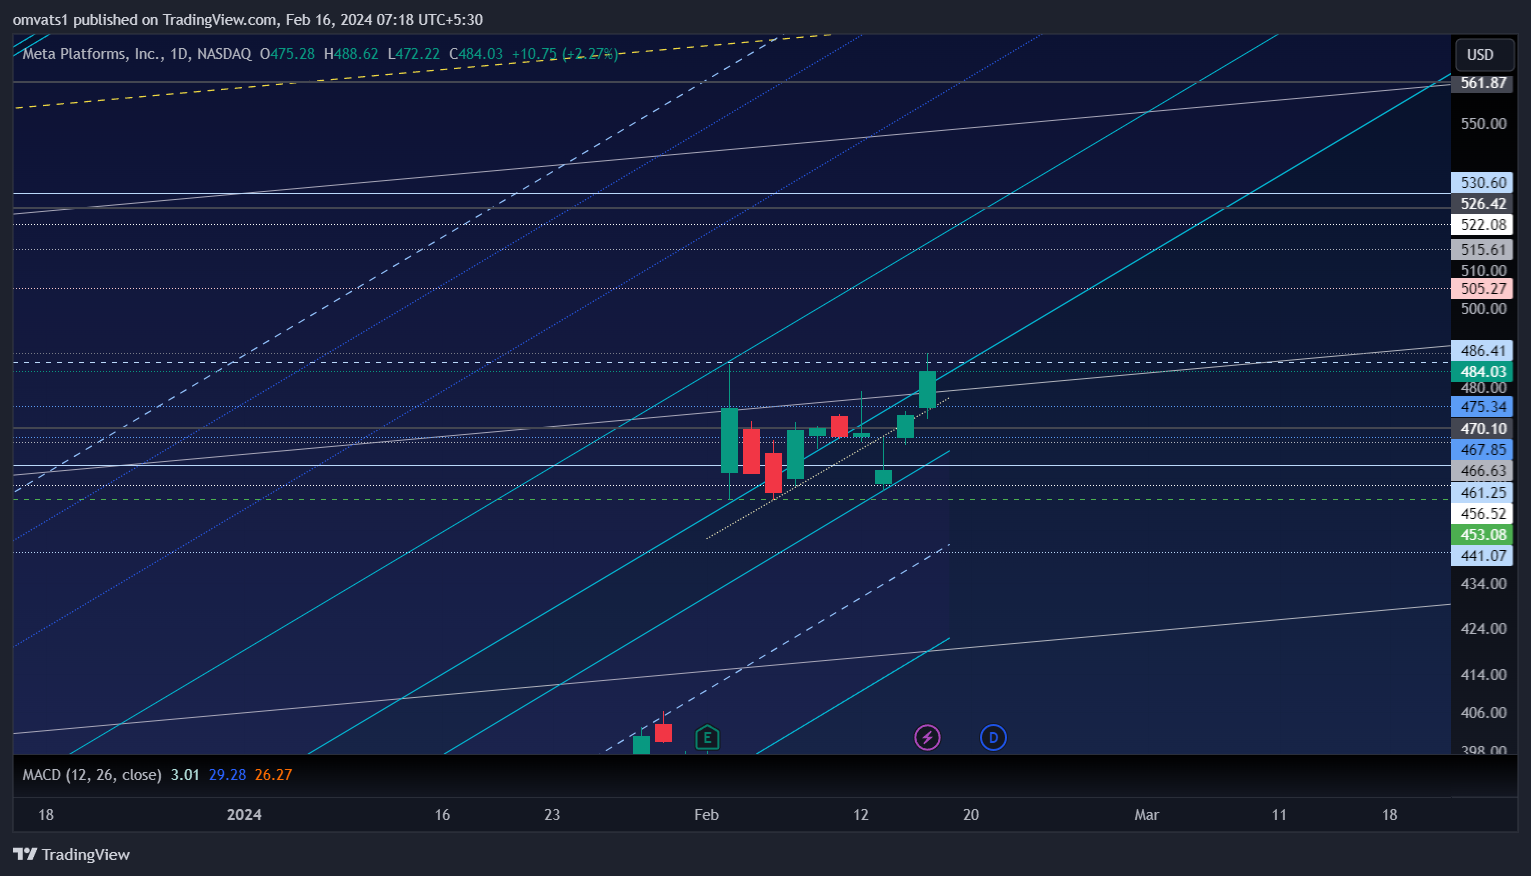
Task: Click the green 484.03 current price label
Action: (1482, 372)
